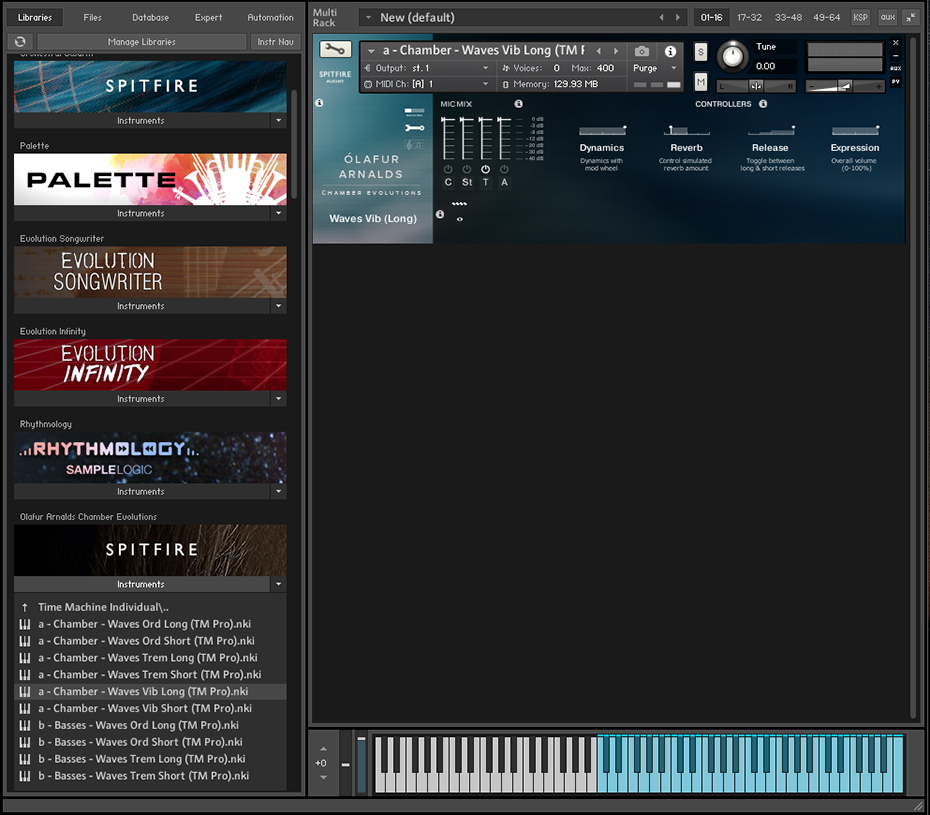Select previous multi rack preset arrow
The image size is (930, 815).
(661, 18)
